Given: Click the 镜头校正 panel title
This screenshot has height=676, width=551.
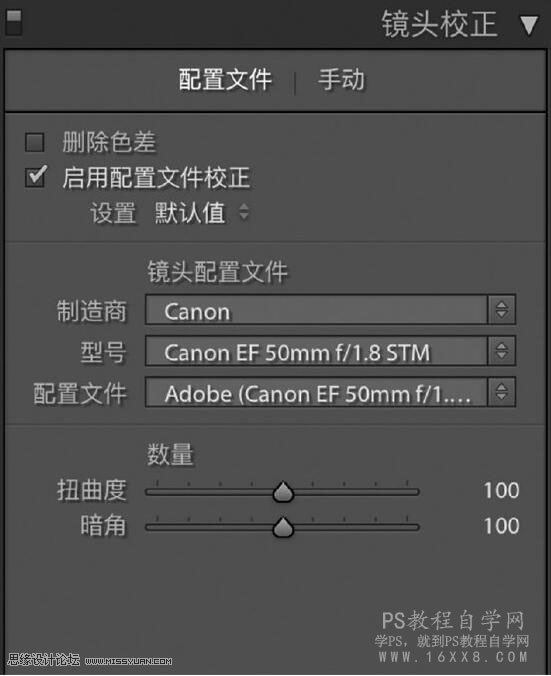Looking at the screenshot, I should tap(439, 25).
